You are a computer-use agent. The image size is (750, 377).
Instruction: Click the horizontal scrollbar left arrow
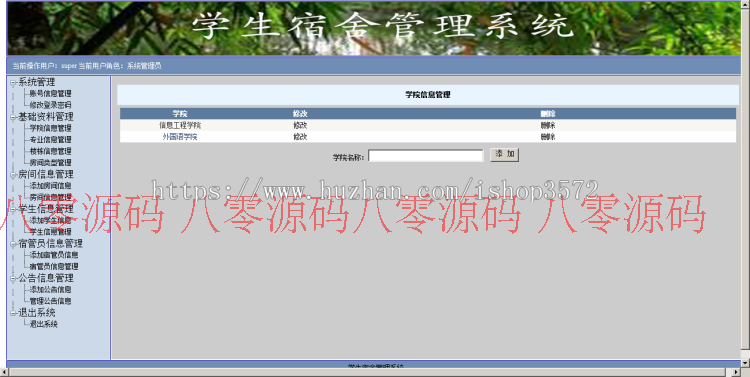(x=4, y=372)
